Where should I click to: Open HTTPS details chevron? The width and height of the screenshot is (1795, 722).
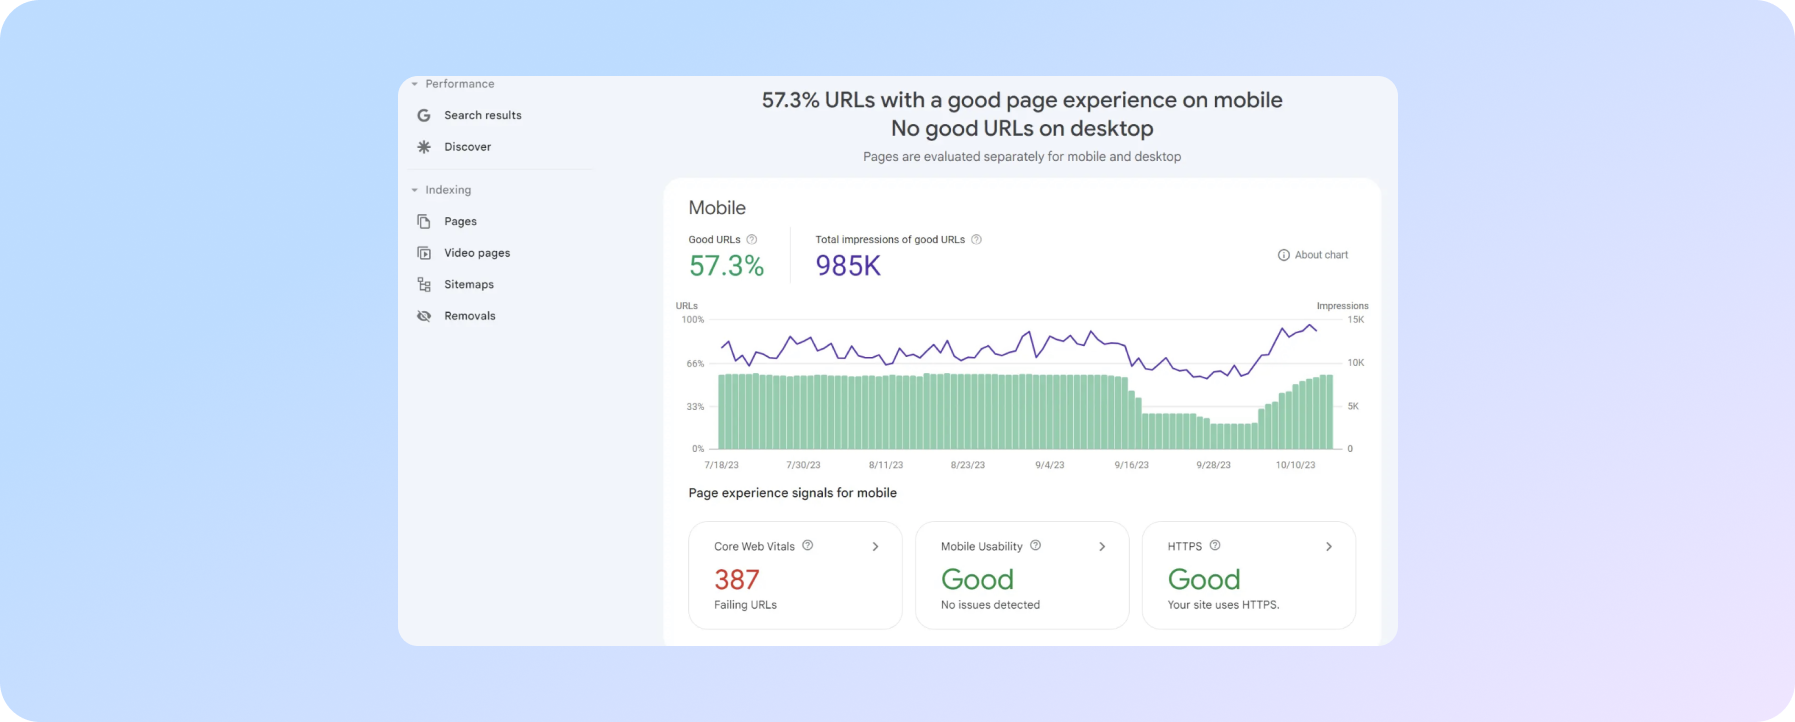(x=1329, y=546)
